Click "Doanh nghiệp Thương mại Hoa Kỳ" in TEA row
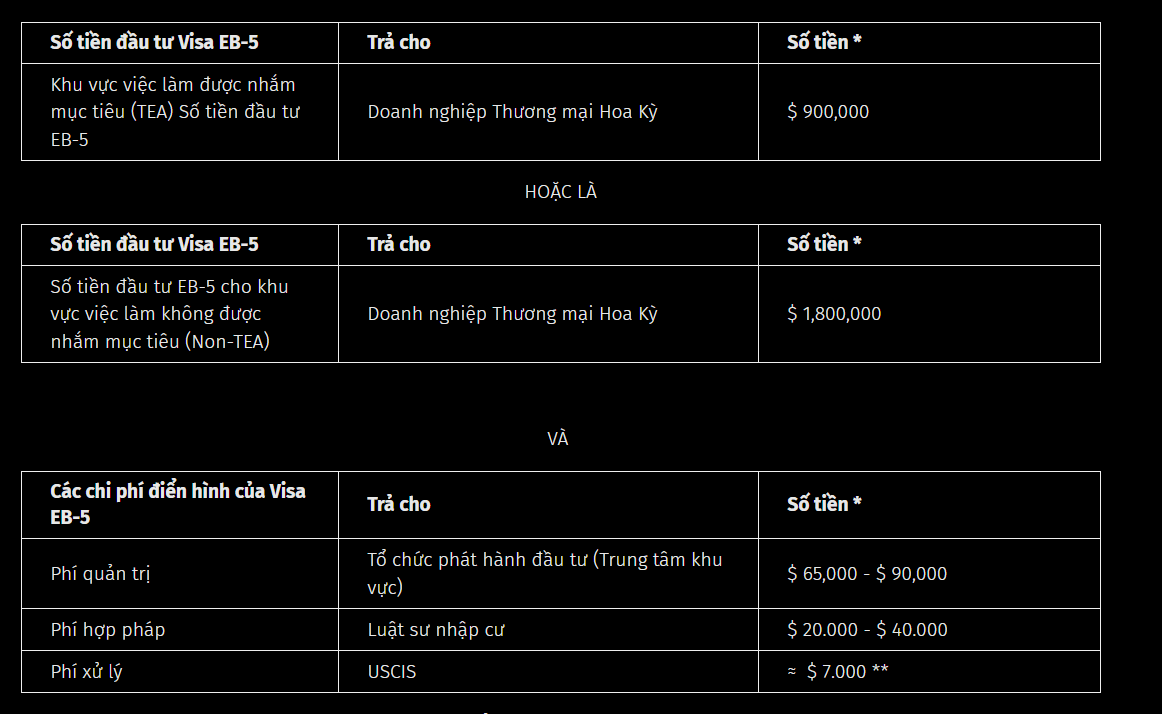This screenshot has width=1162, height=714. click(x=512, y=112)
